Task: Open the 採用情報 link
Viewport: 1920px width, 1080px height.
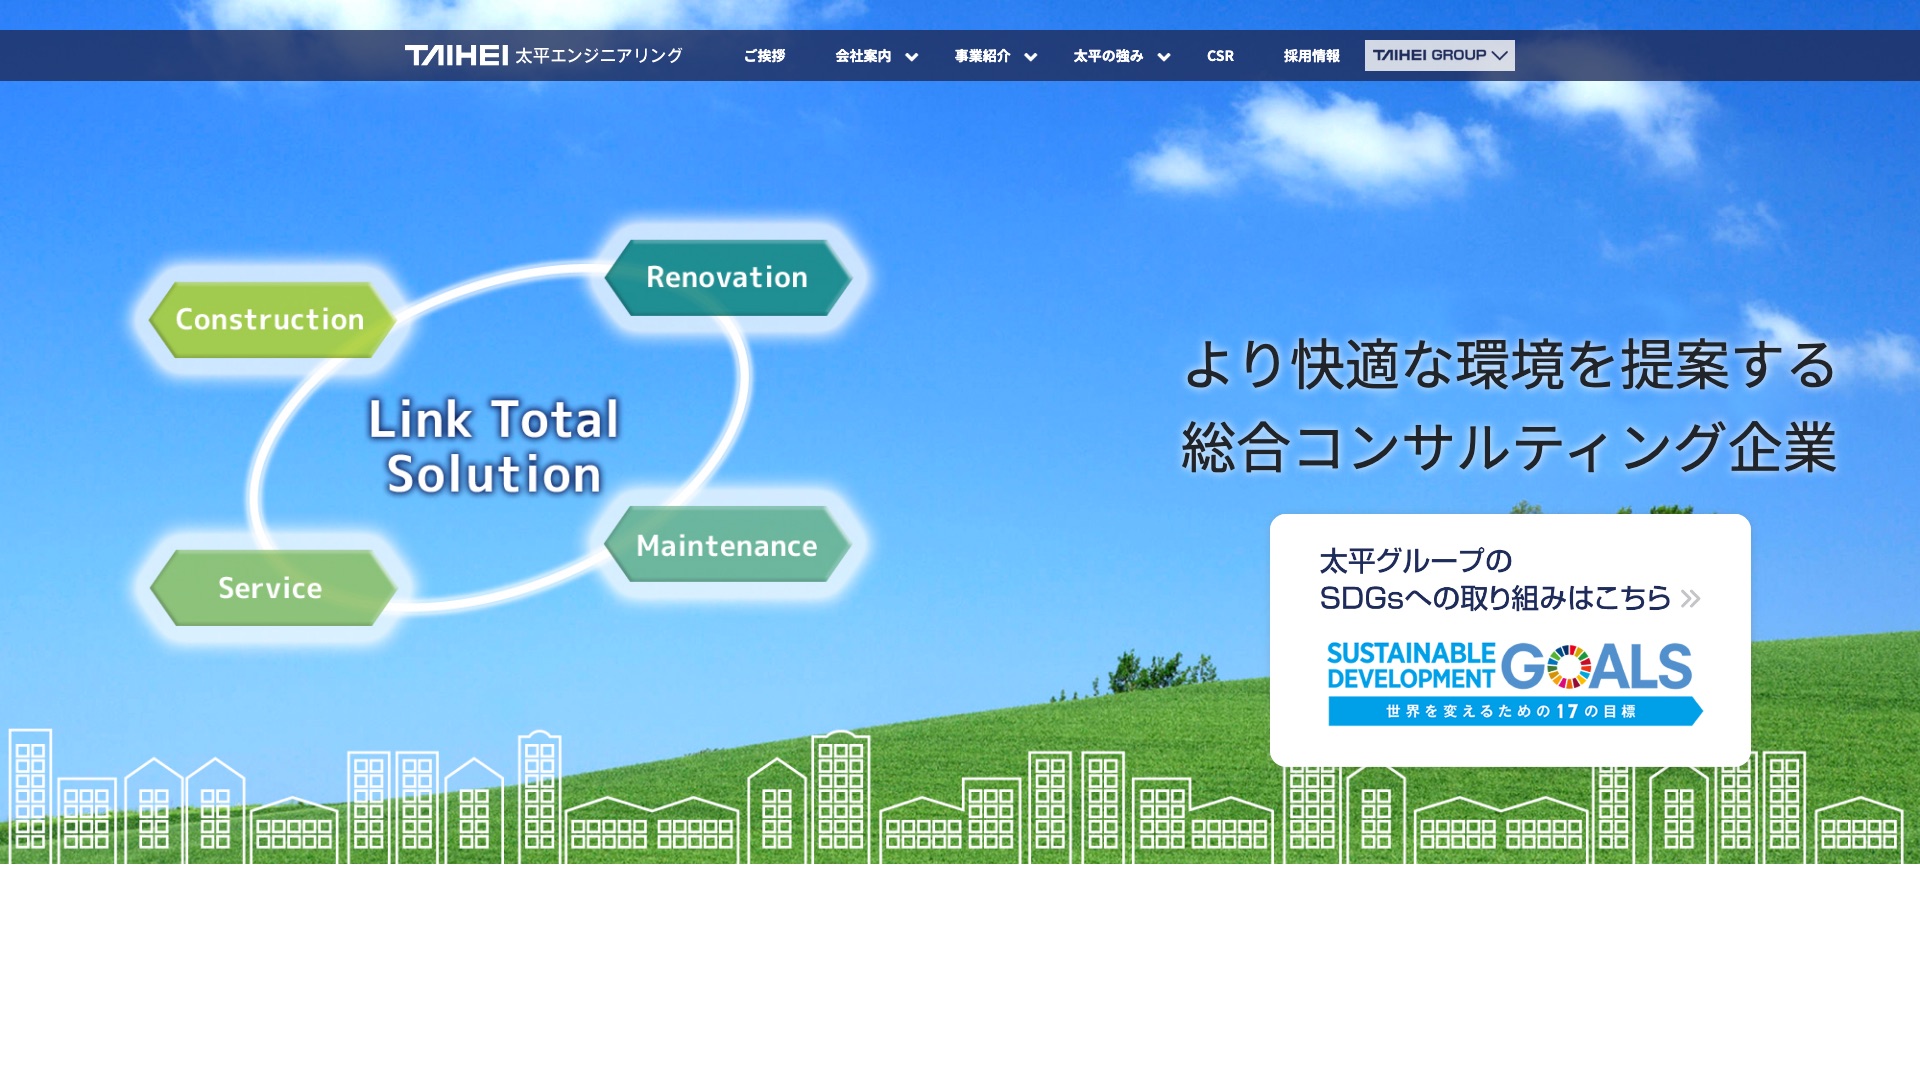Action: pyautogui.click(x=1311, y=56)
